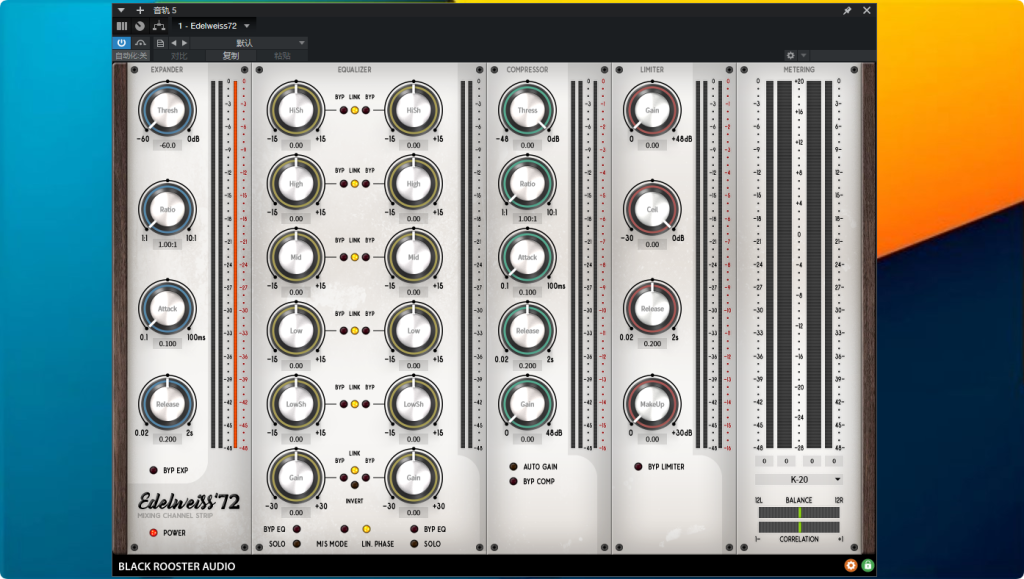Click the Compressor Ratio knob

pos(527,183)
